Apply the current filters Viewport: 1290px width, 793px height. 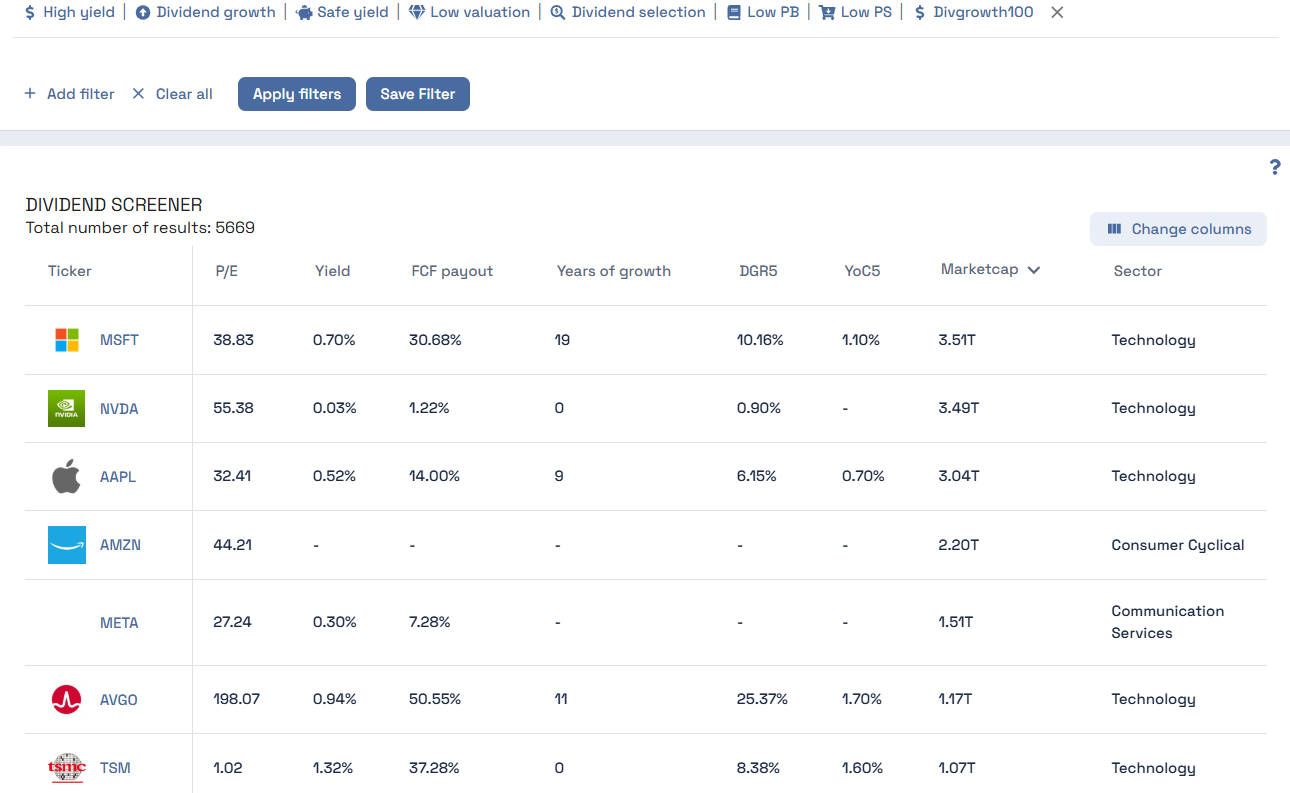tap(296, 93)
